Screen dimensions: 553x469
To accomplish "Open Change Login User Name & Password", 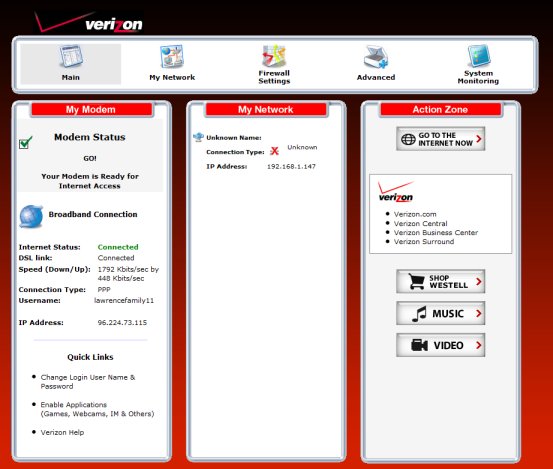I will click(x=88, y=382).
